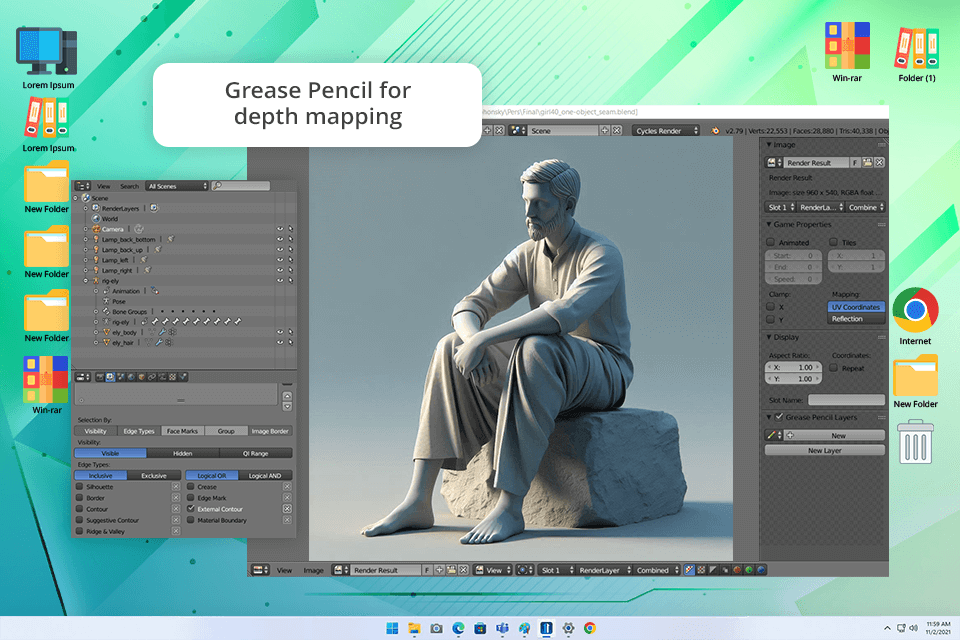
Task: Enable the Animated checkbox
Action: click(771, 242)
